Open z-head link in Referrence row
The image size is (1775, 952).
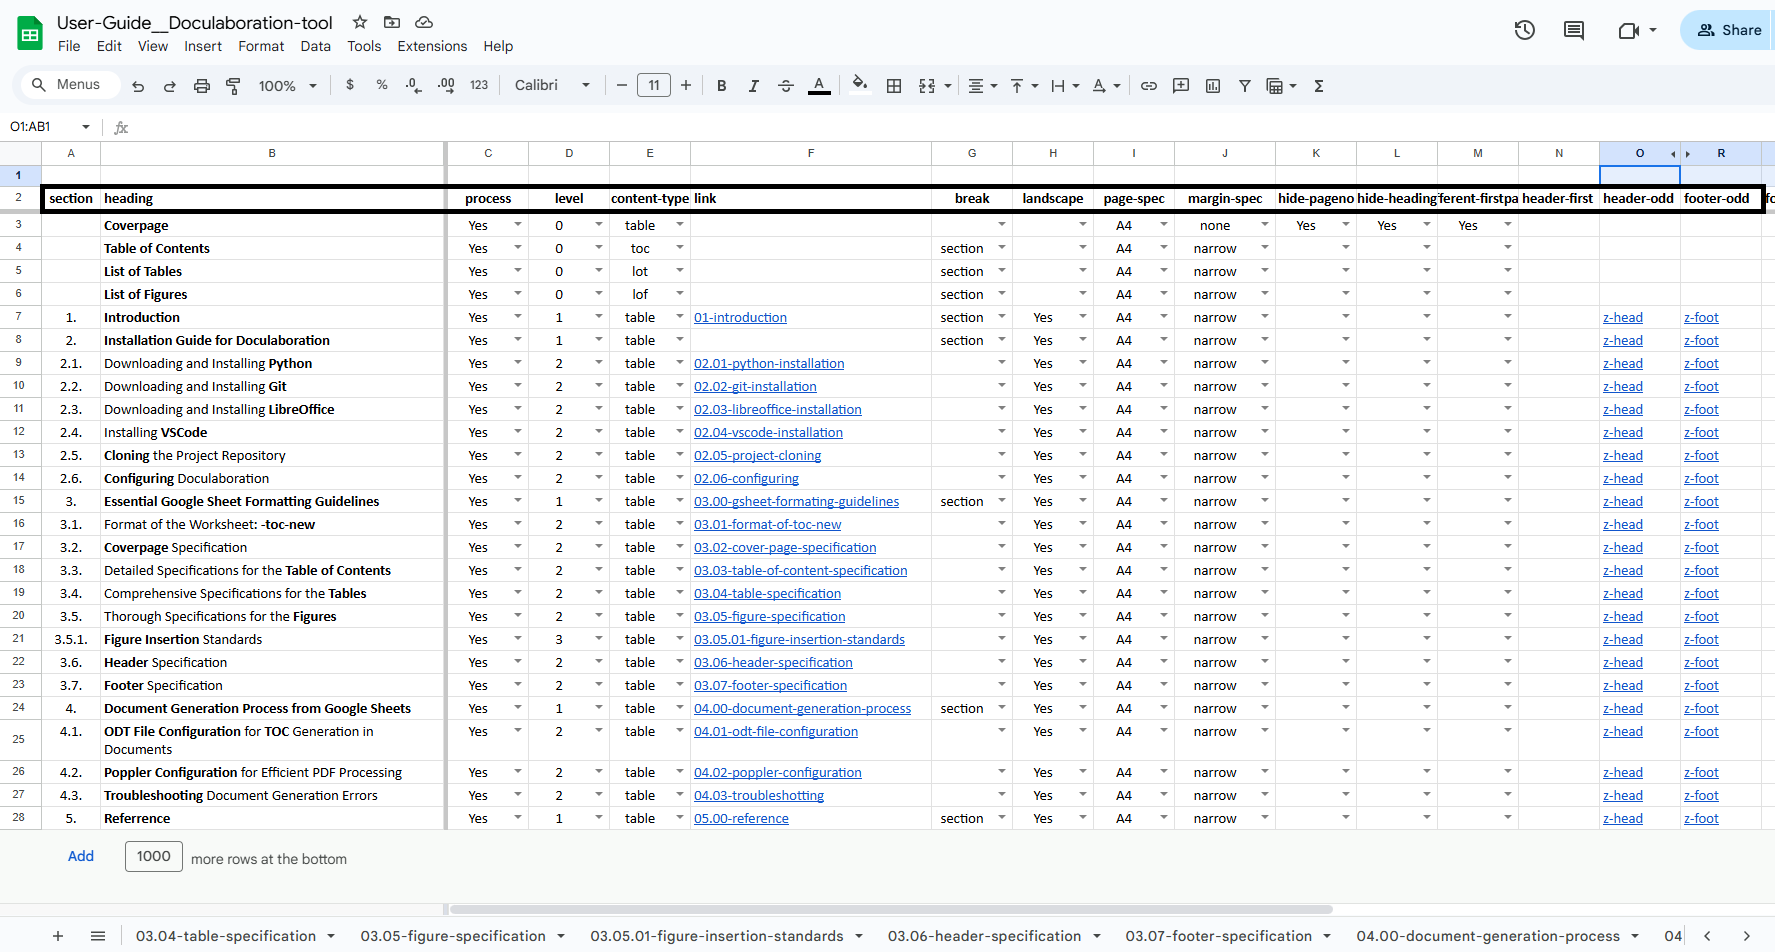tap(1622, 818)
